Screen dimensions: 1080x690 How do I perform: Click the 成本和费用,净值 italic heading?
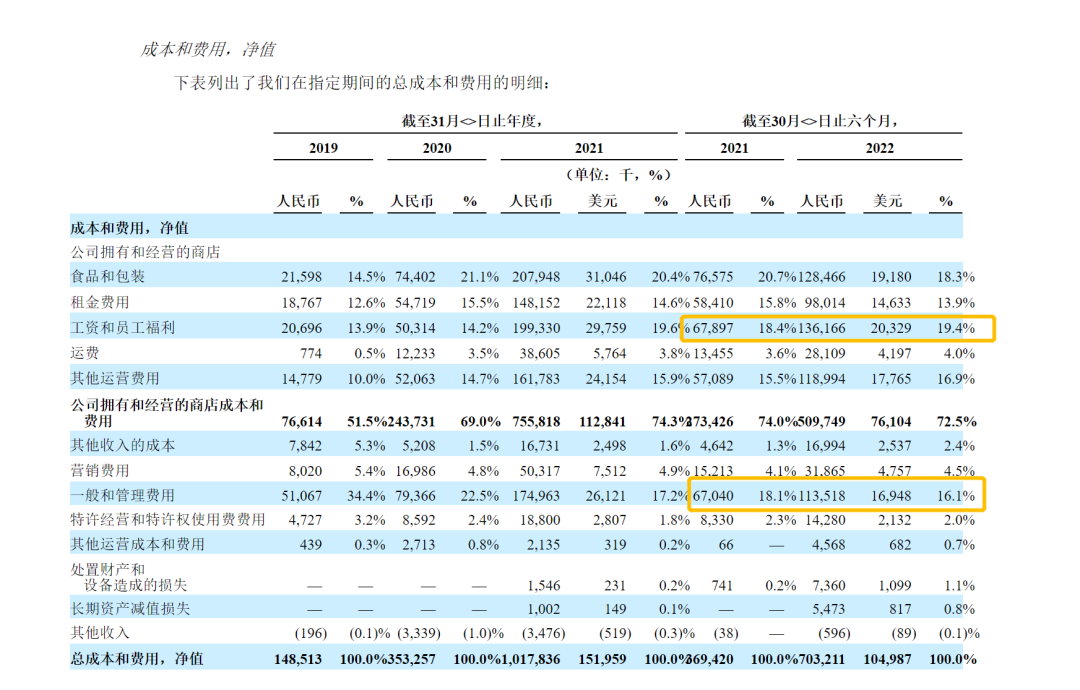coord(208,49)
